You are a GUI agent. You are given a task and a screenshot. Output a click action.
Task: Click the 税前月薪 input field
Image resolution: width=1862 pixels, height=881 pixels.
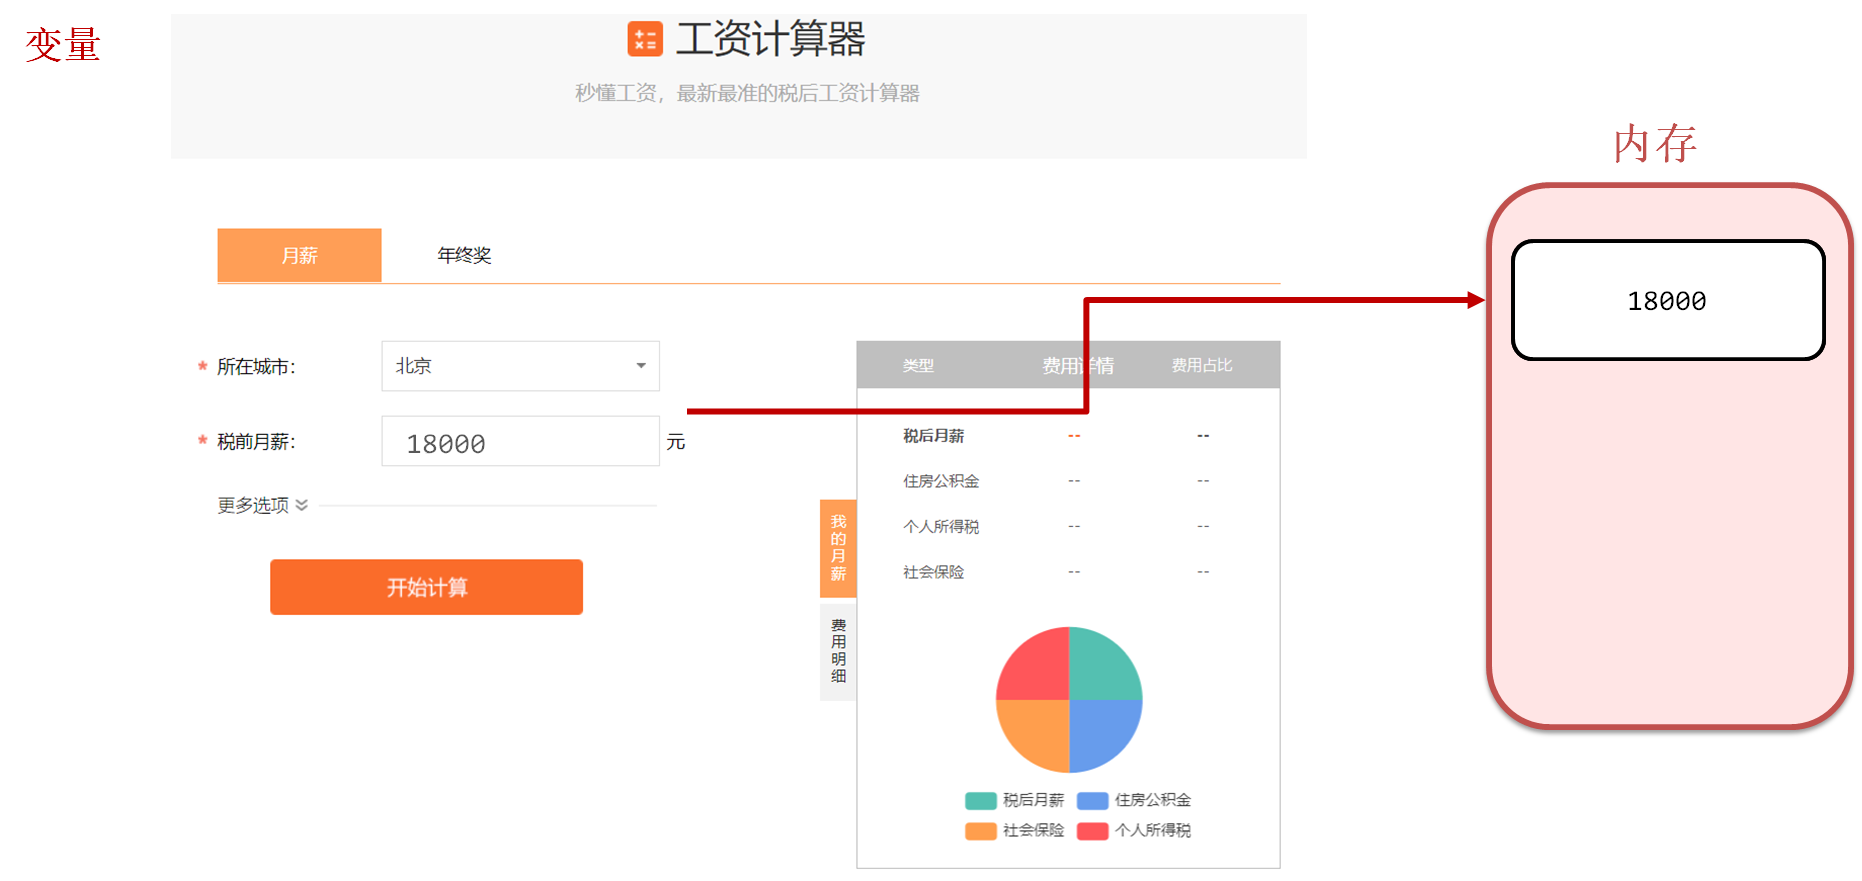[520, 442]
